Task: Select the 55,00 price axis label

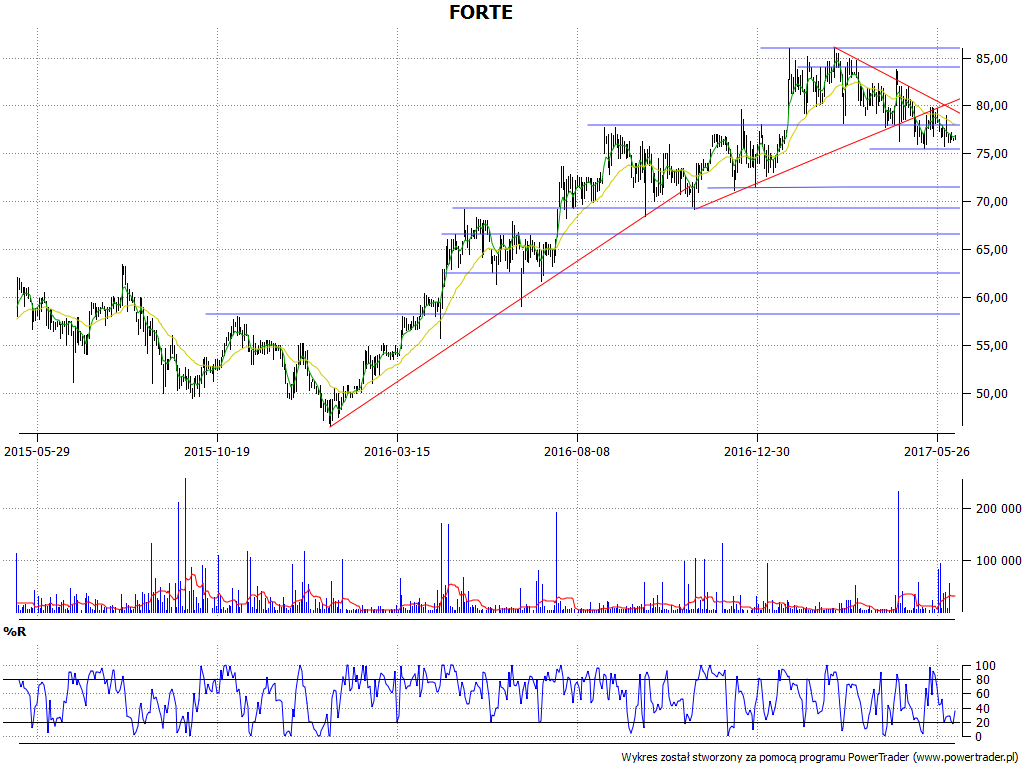Action: tap(991, 346)
